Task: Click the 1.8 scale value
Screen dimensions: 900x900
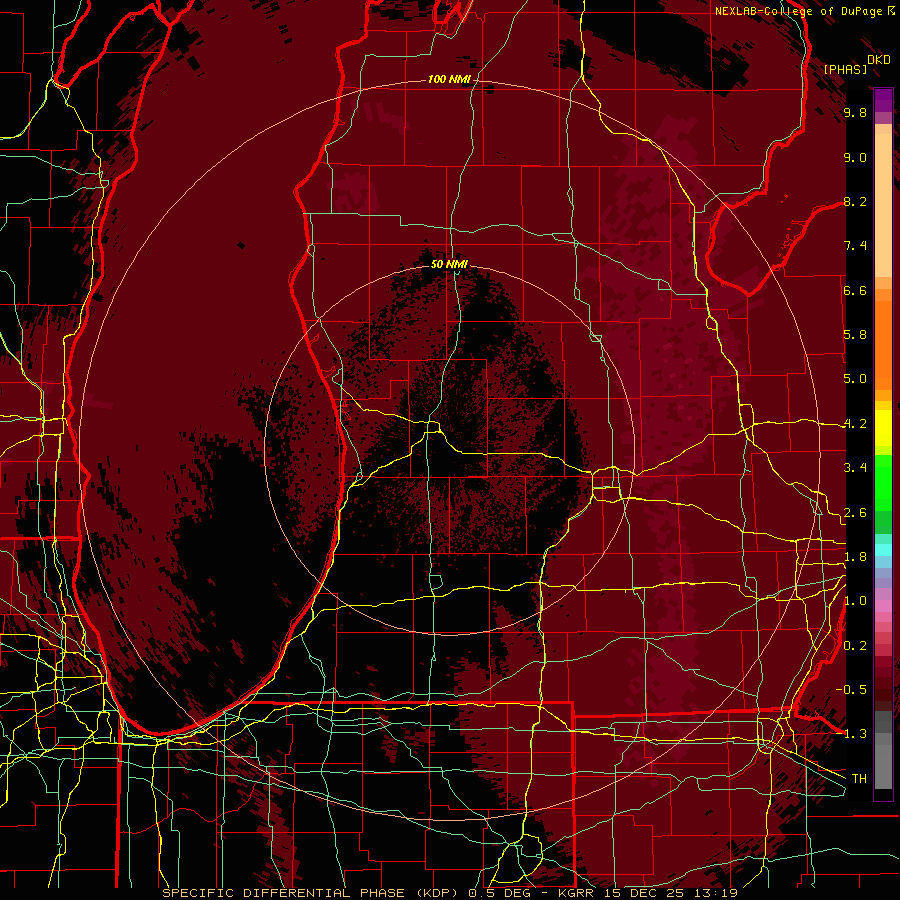Action: 855,557
